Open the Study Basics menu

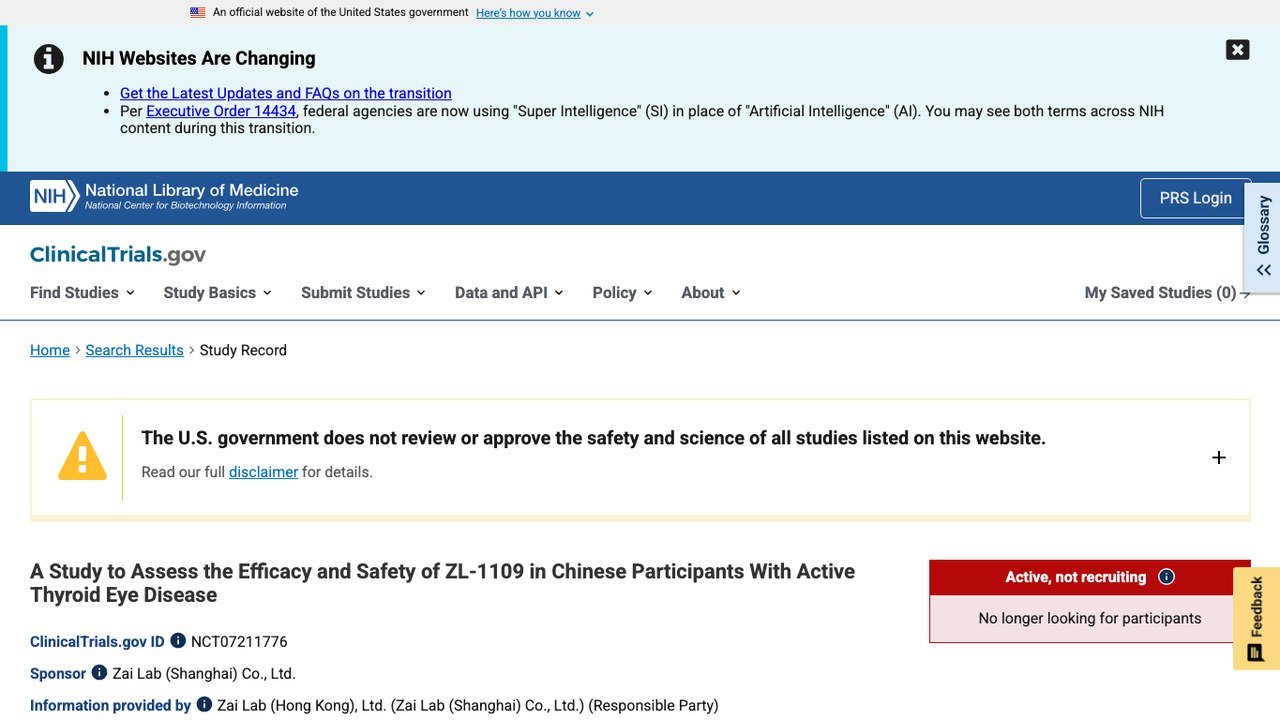(217, 293)
